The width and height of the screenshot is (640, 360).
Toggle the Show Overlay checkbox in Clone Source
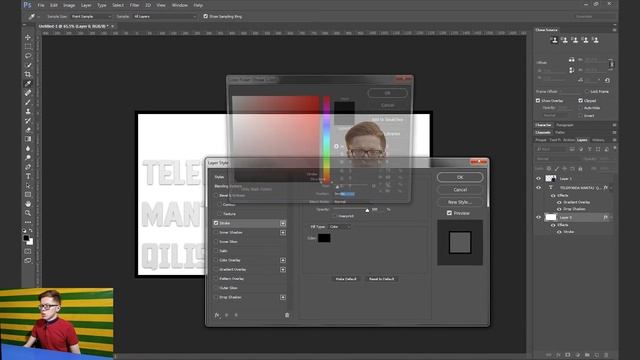coord(538,100)
